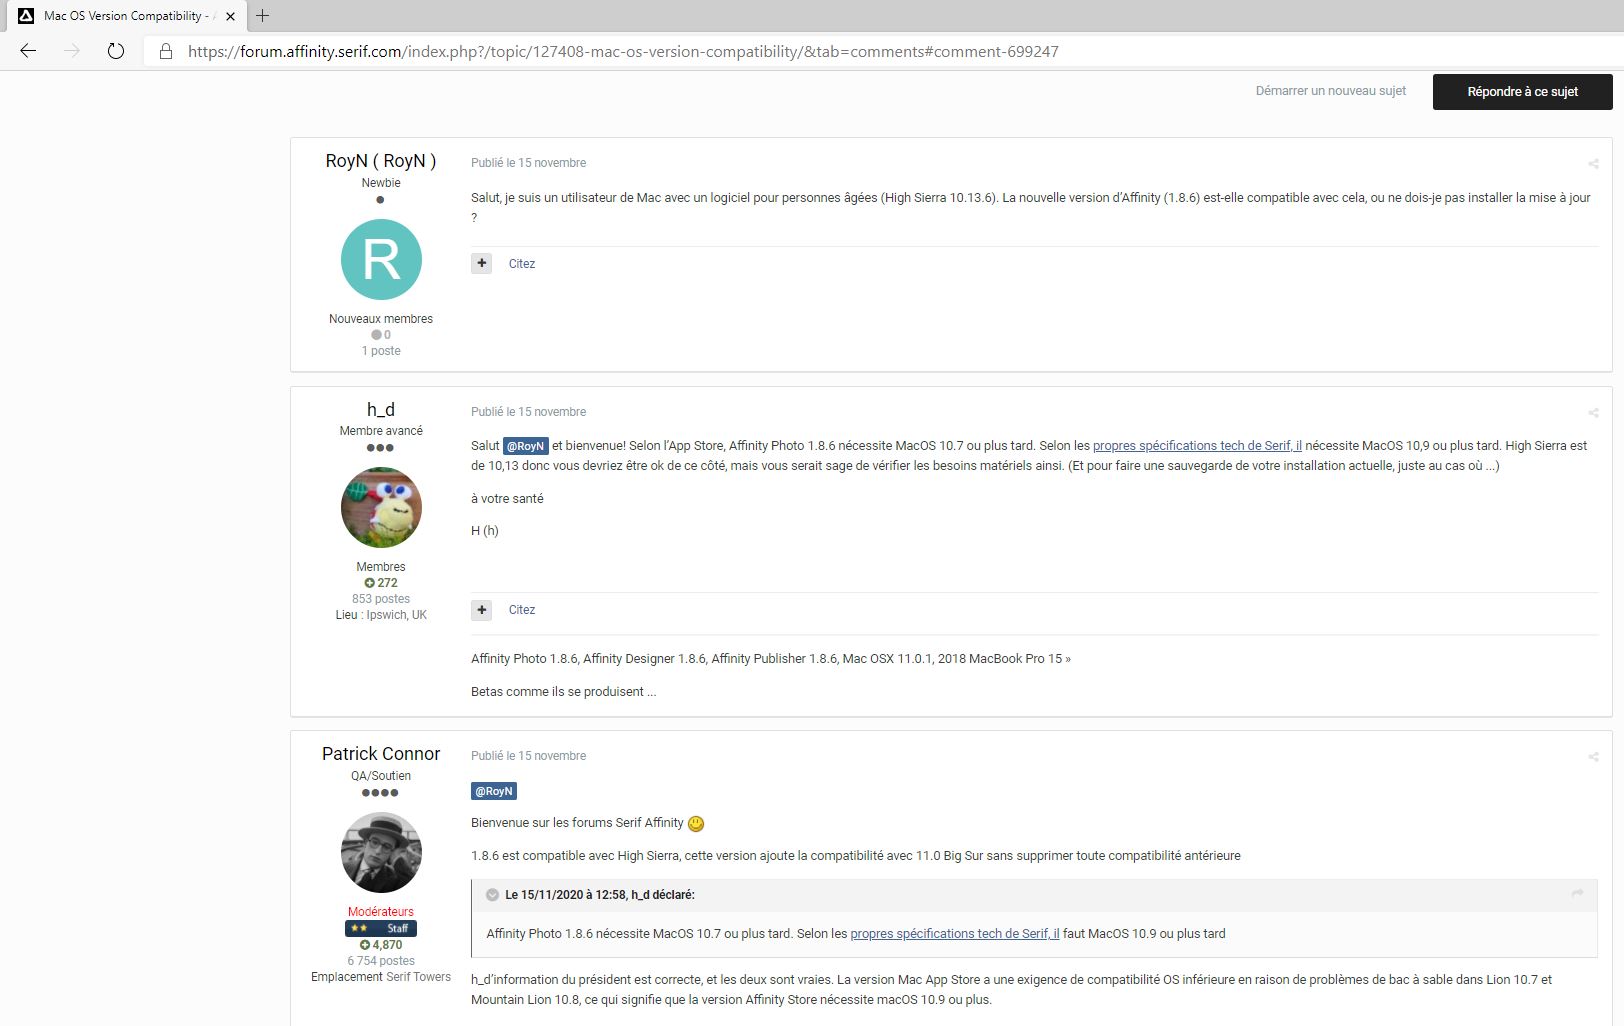Open the RoyN ( RoyN ) username link
Screen dimensions: 1624x1026
381,161
